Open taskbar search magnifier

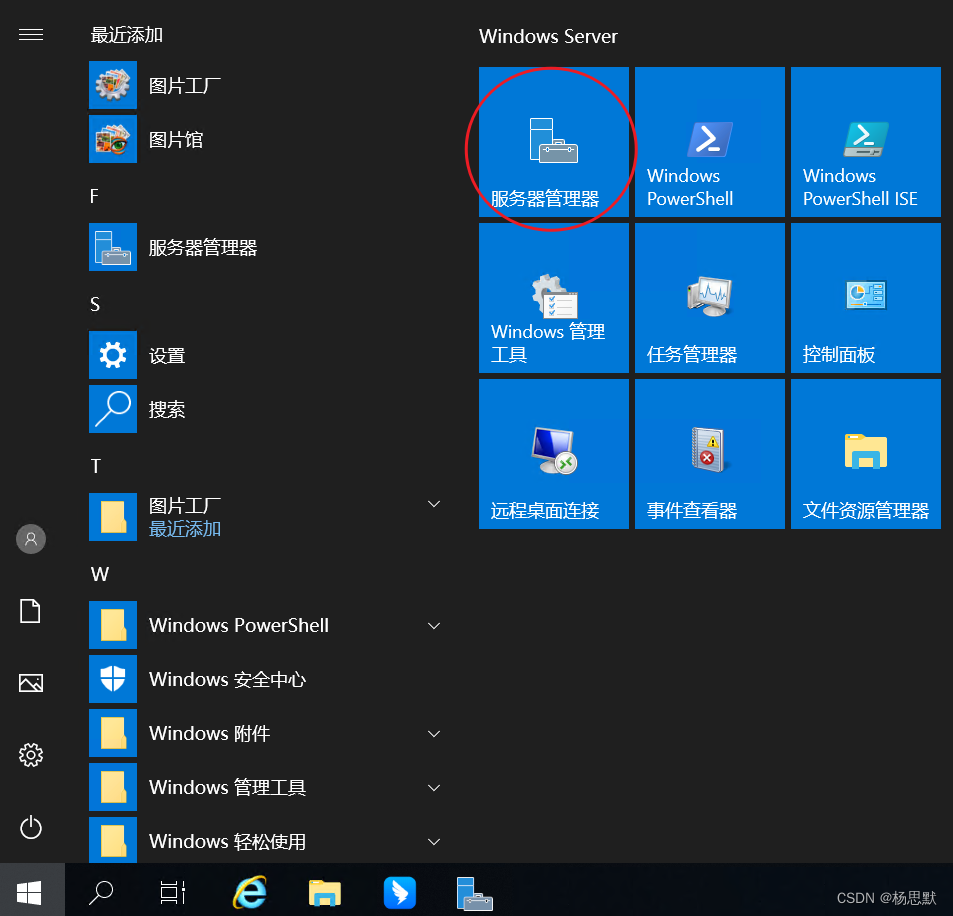click(101, 892)
